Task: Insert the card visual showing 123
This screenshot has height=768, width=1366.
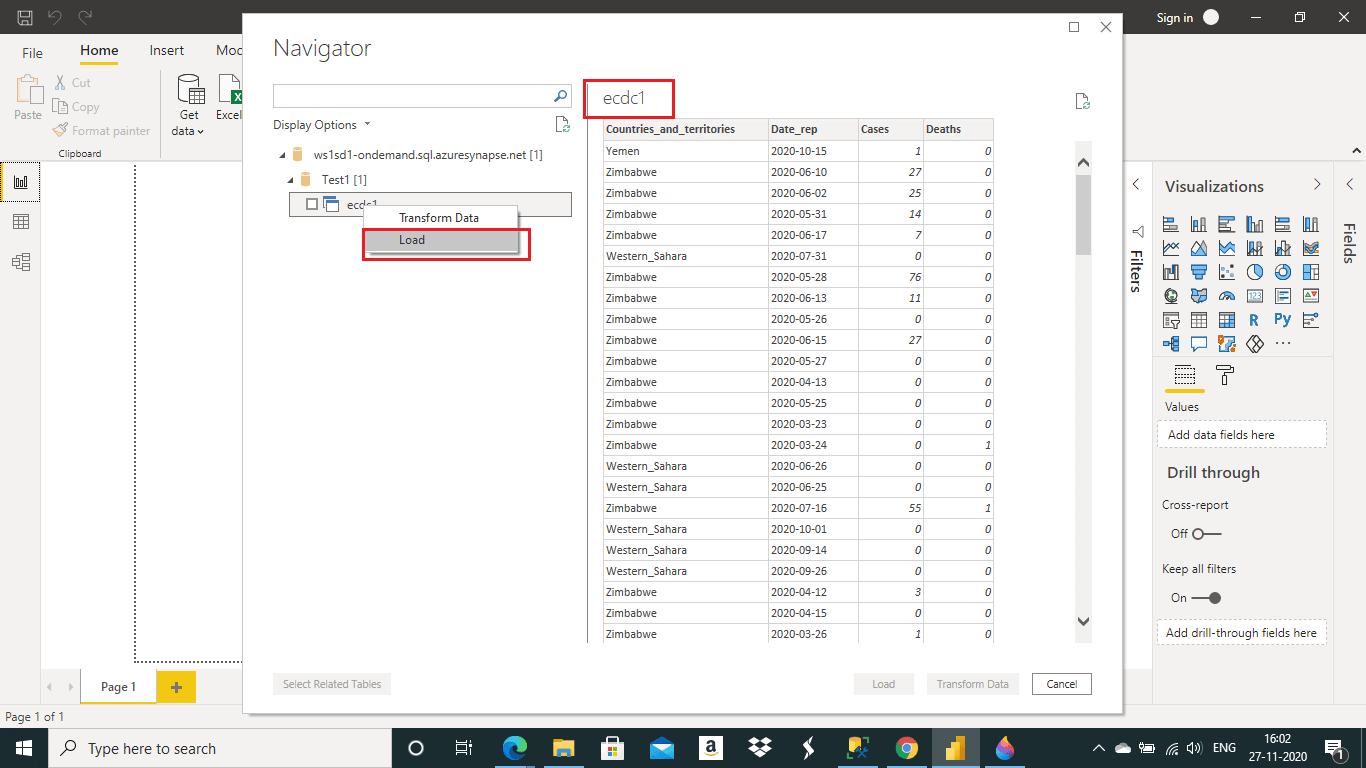Action: 1255,296
